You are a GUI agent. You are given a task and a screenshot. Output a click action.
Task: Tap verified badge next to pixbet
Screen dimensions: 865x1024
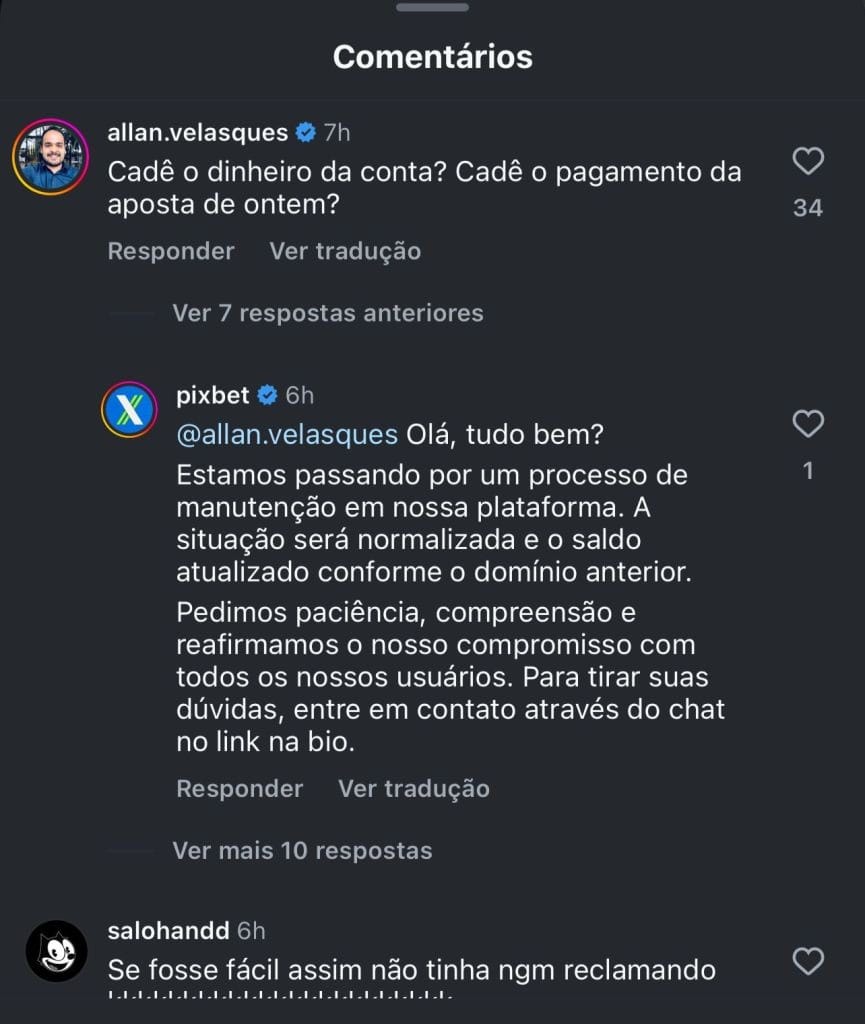[268, 395]
